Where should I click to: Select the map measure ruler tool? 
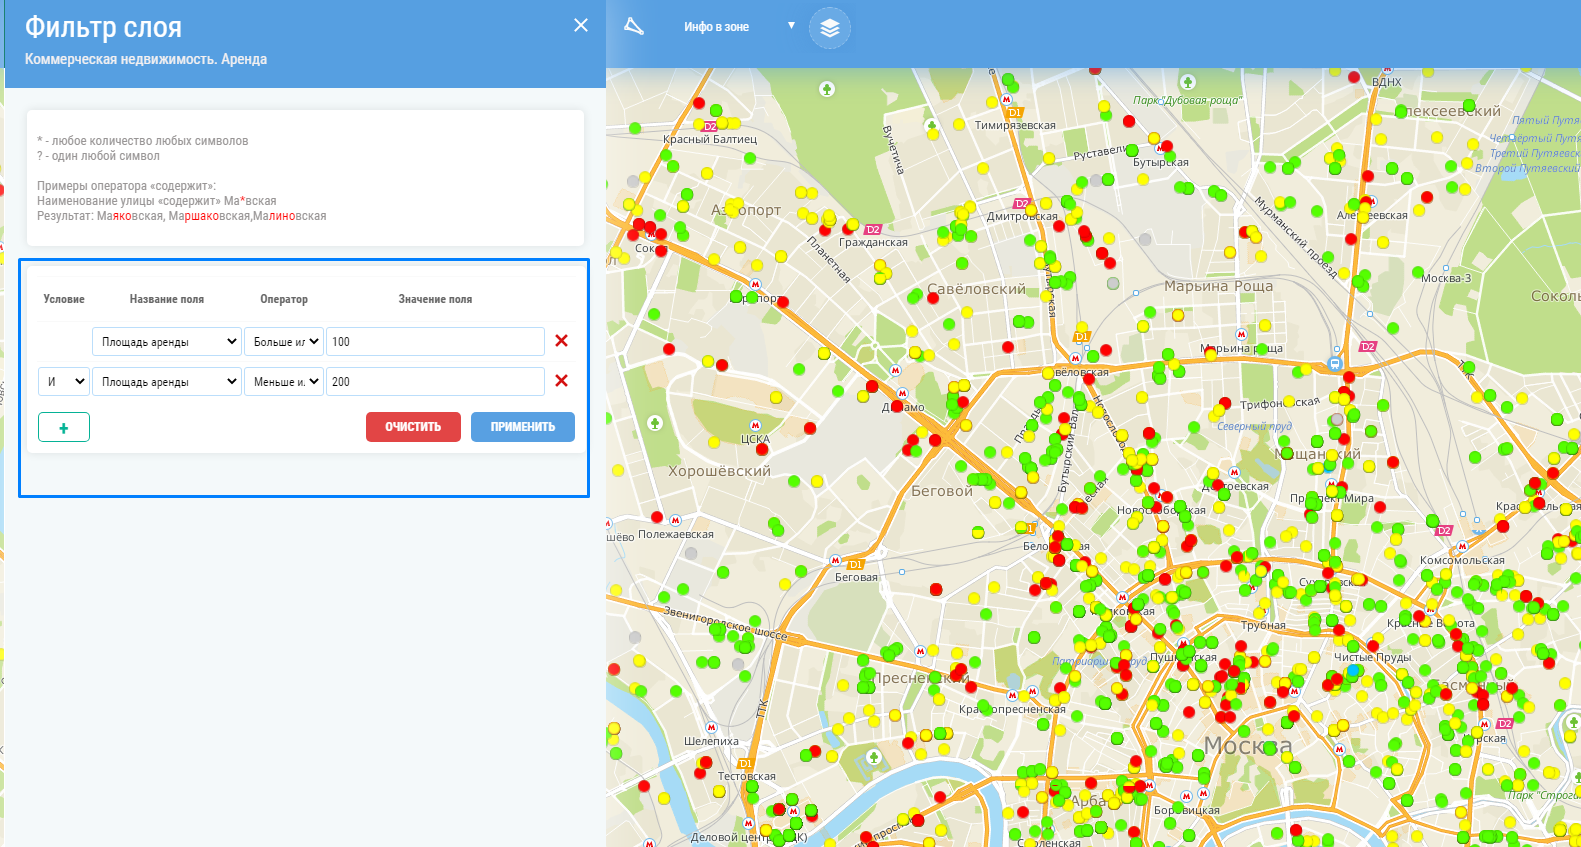pos(634,26)
